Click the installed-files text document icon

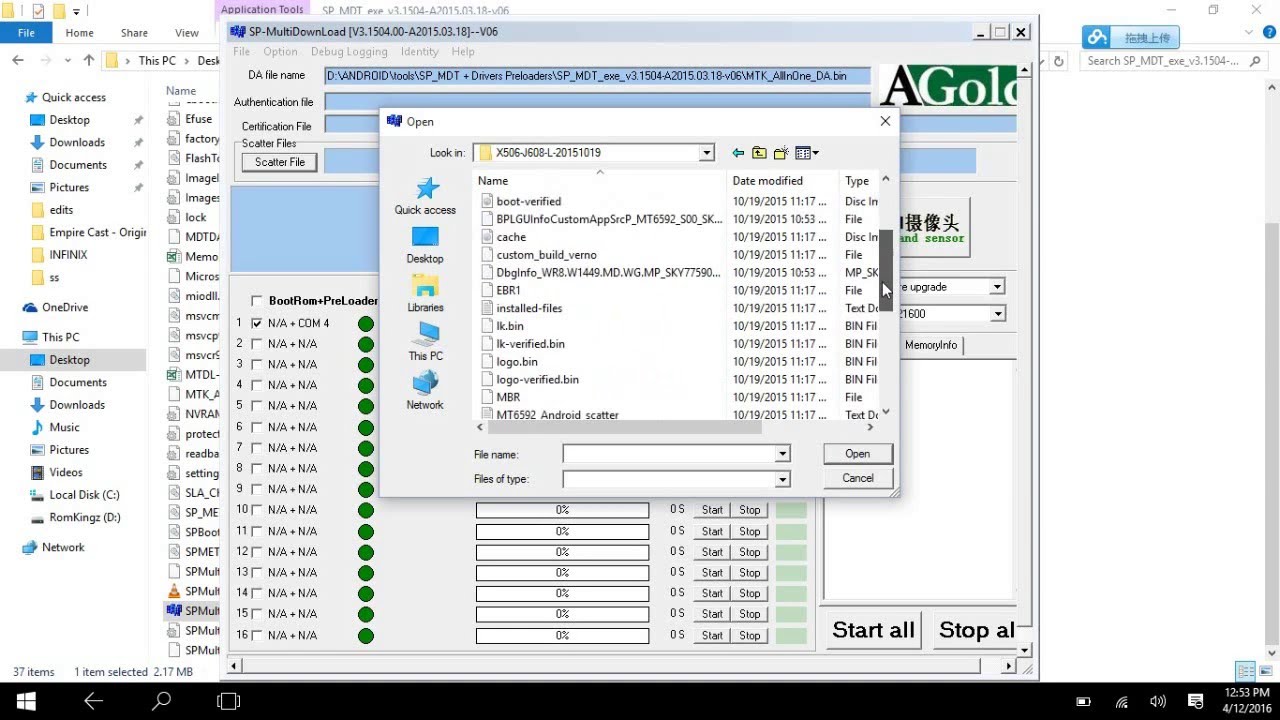(486, 308)
